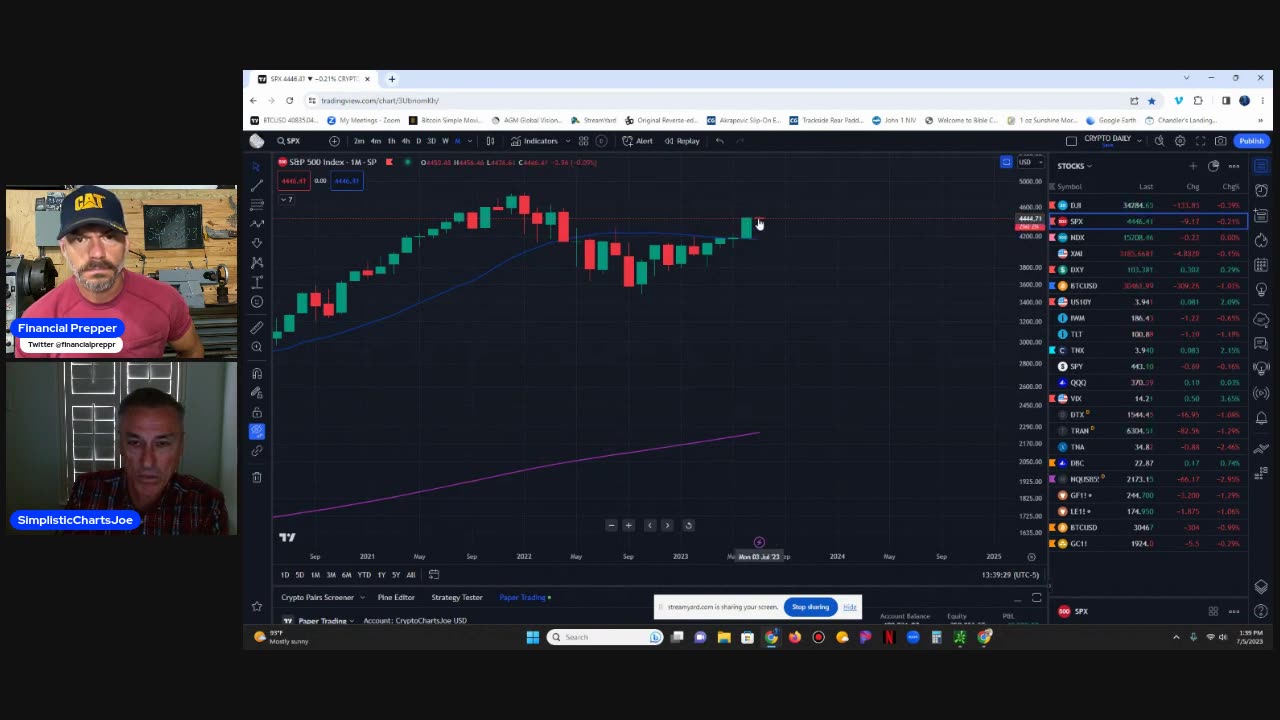Start bar Replay mode
This screenshot has width=1280, height=720.
682,141
